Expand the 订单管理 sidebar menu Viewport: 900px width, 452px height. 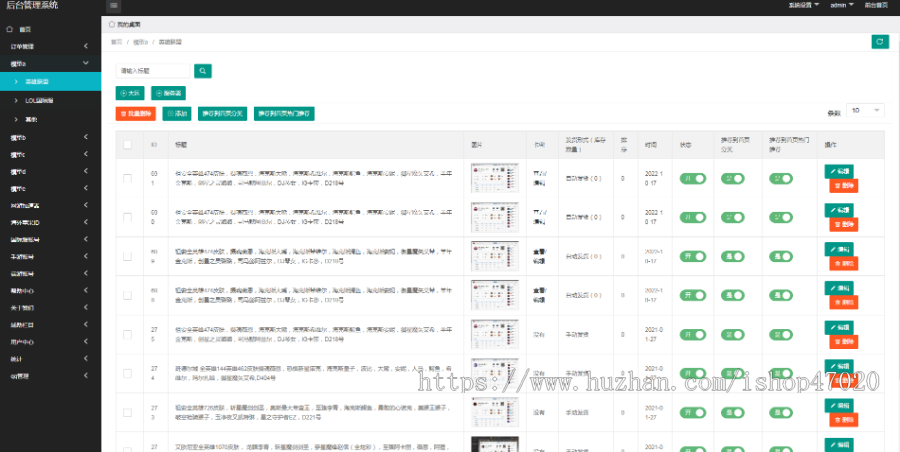coord(51,46)
